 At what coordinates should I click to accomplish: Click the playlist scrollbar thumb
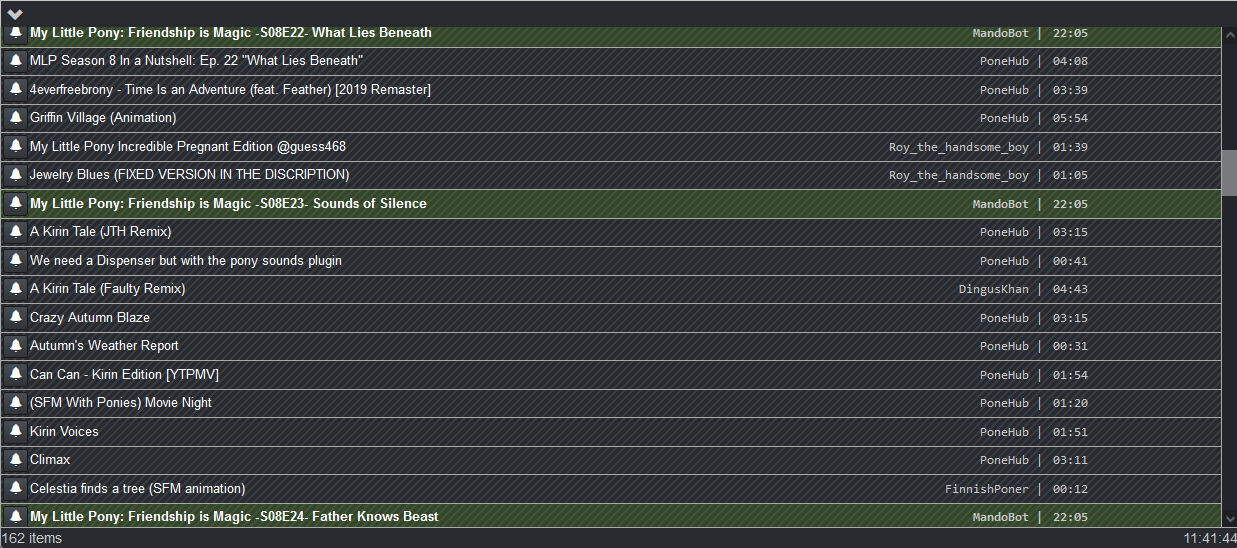click(1229, 172)
